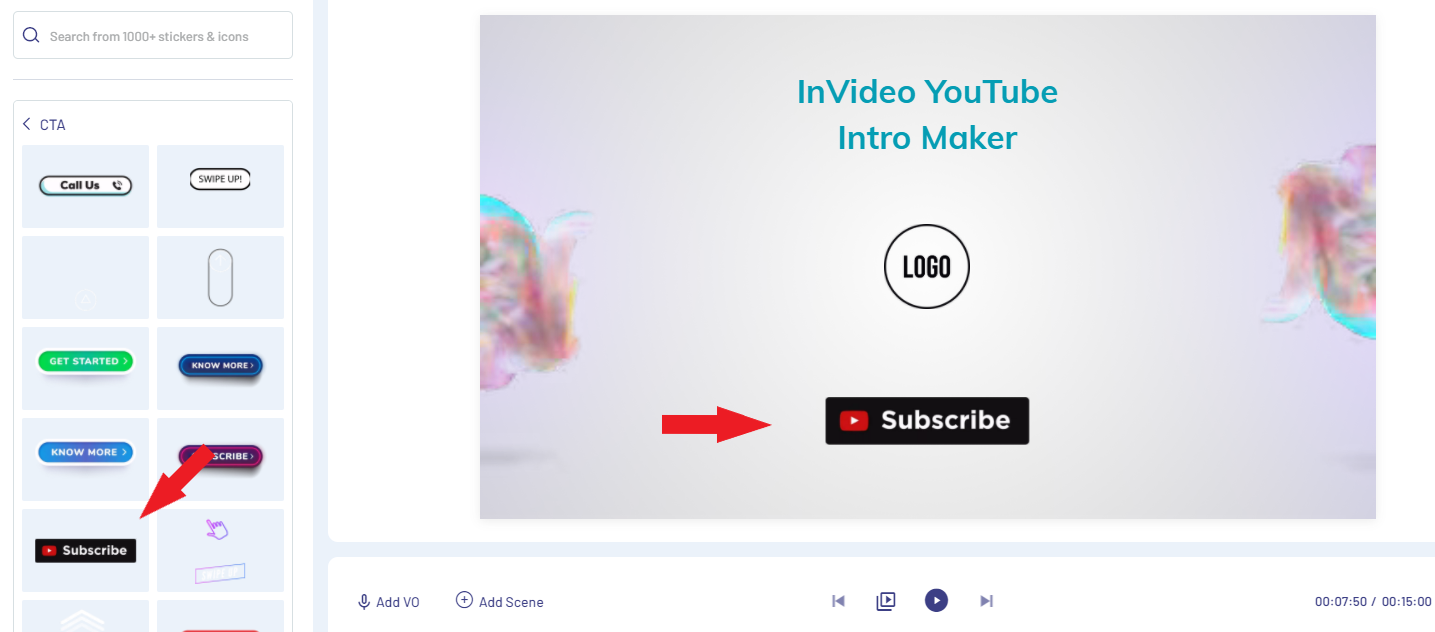Select the Call Us sticker
The image size is (1435, 632).
pos(85,186)
